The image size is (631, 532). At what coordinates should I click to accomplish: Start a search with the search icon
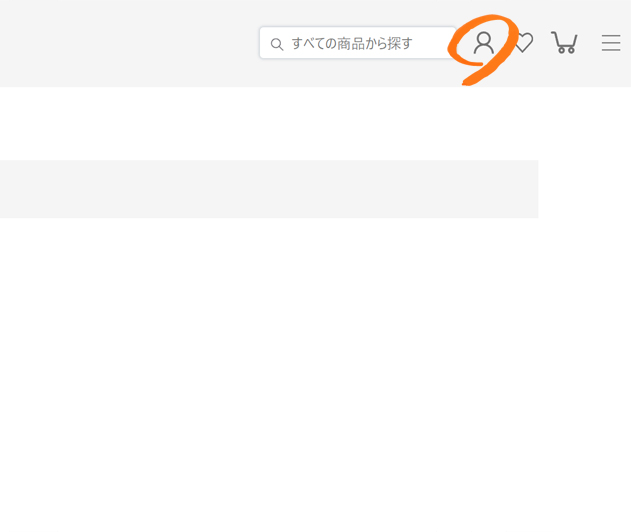coord(277,44)
